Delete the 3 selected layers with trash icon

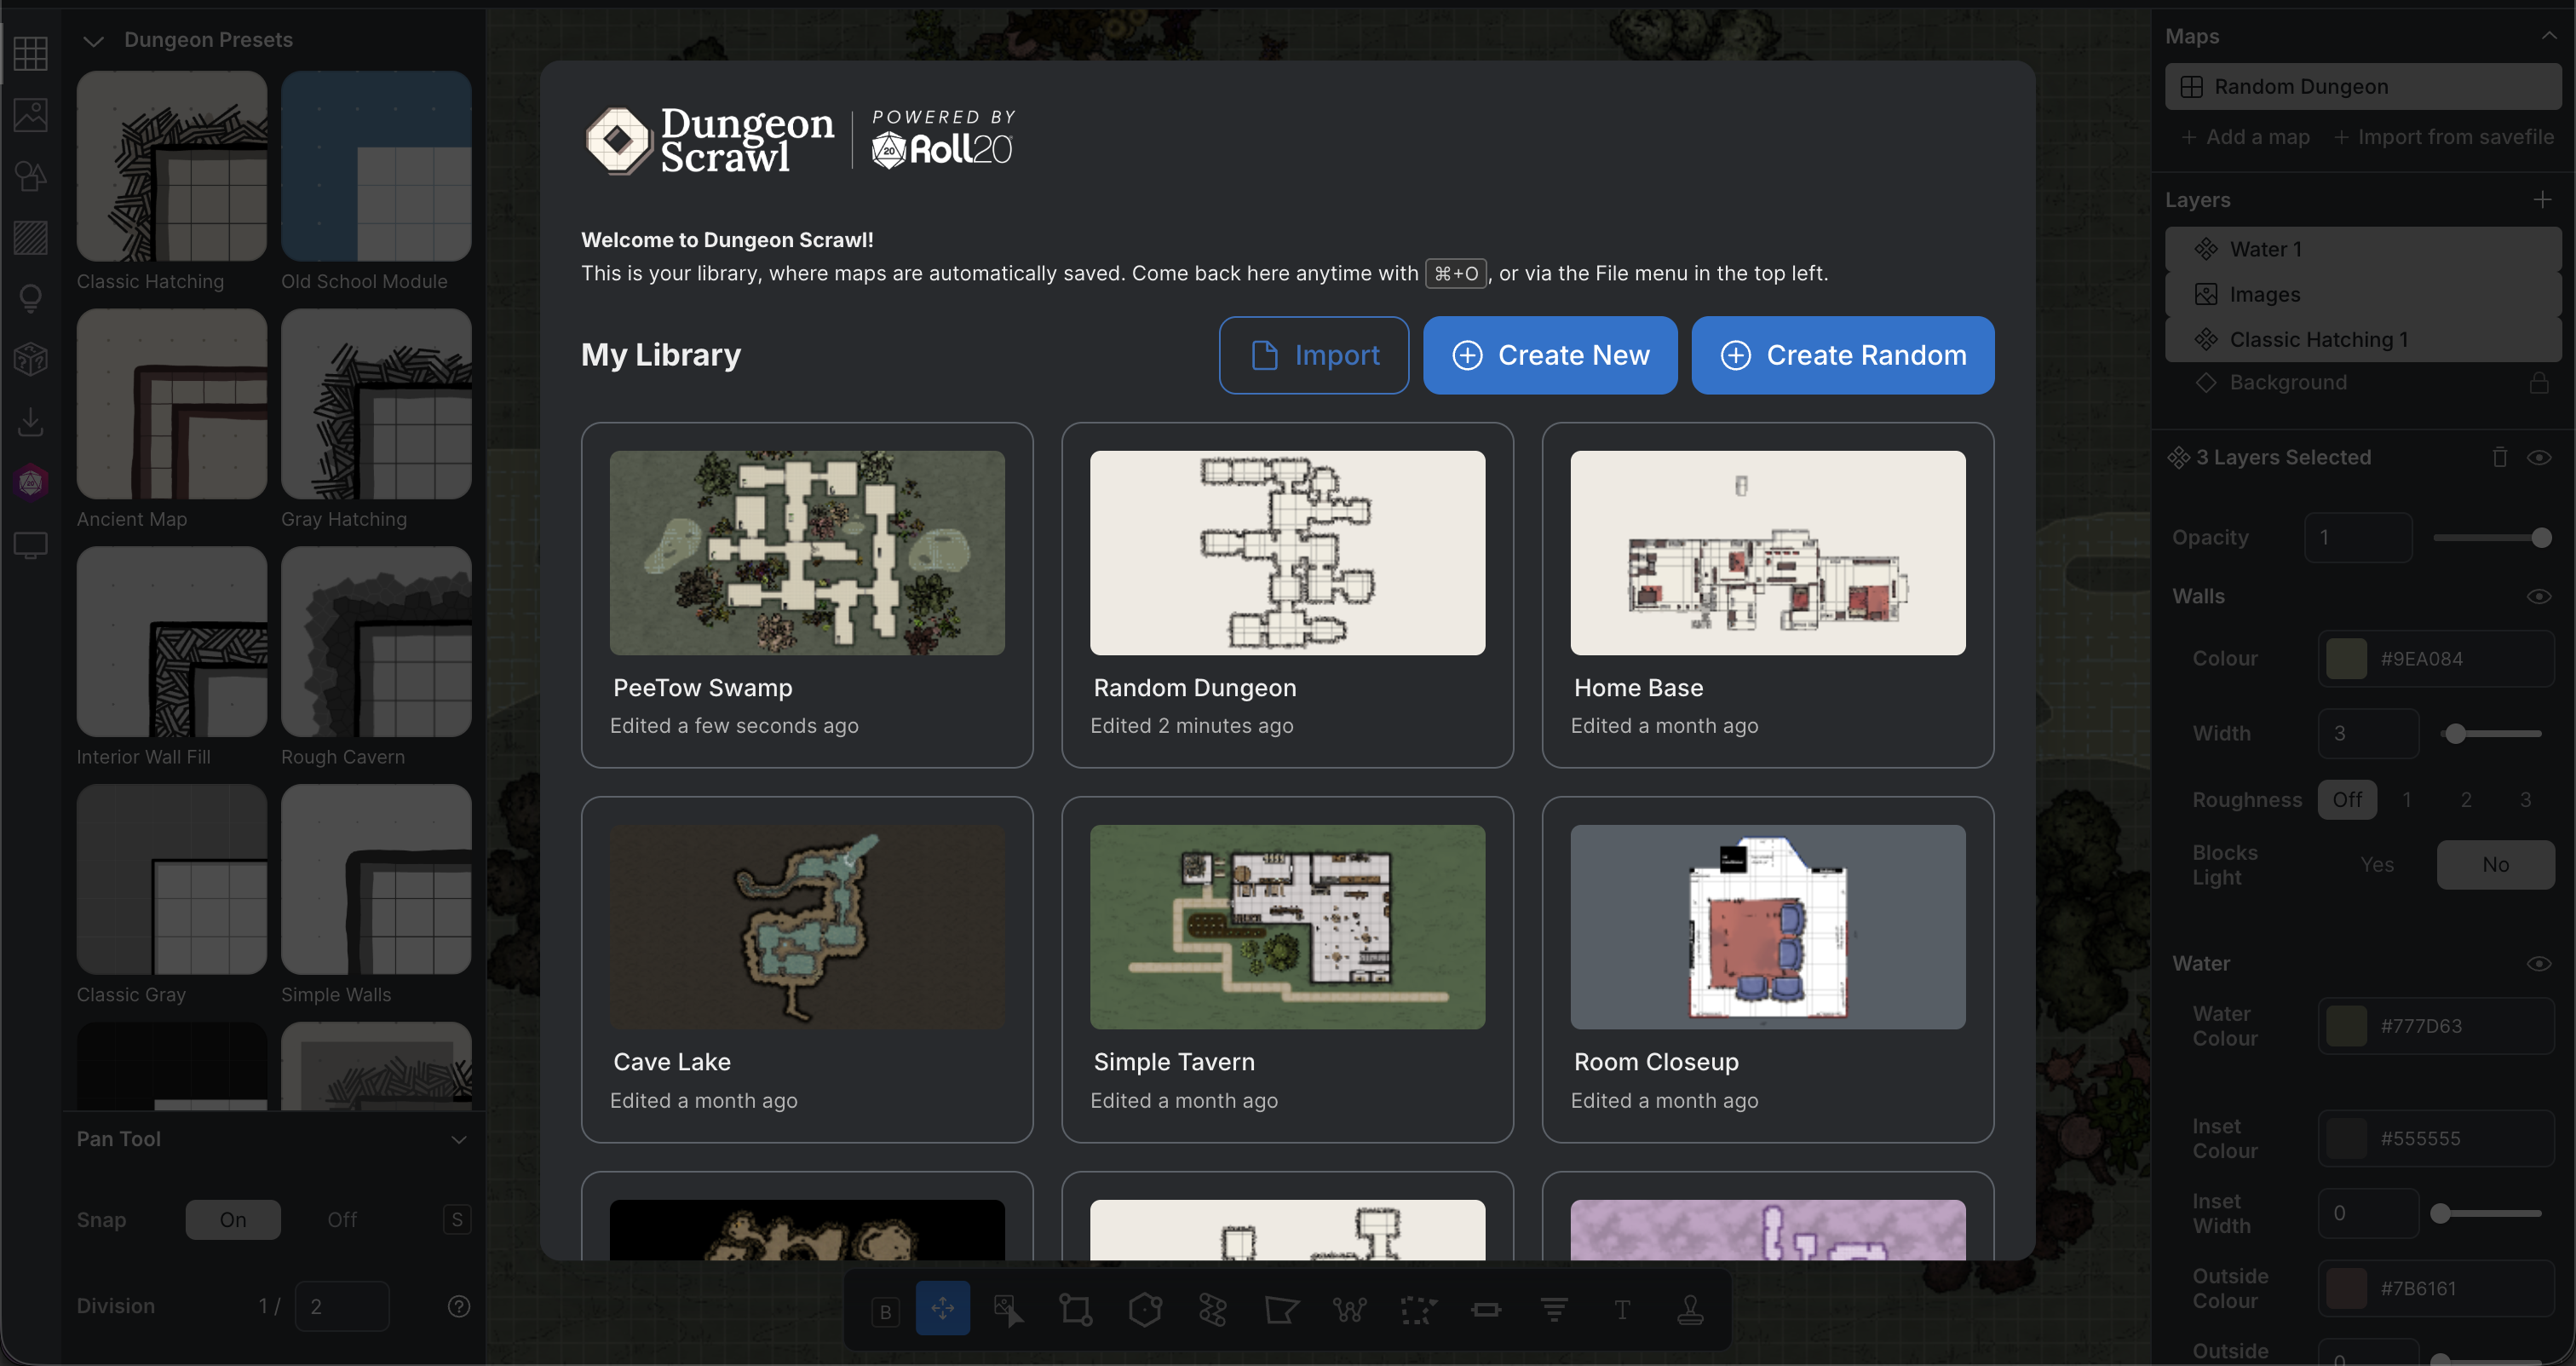click(x=2499, y=457)
